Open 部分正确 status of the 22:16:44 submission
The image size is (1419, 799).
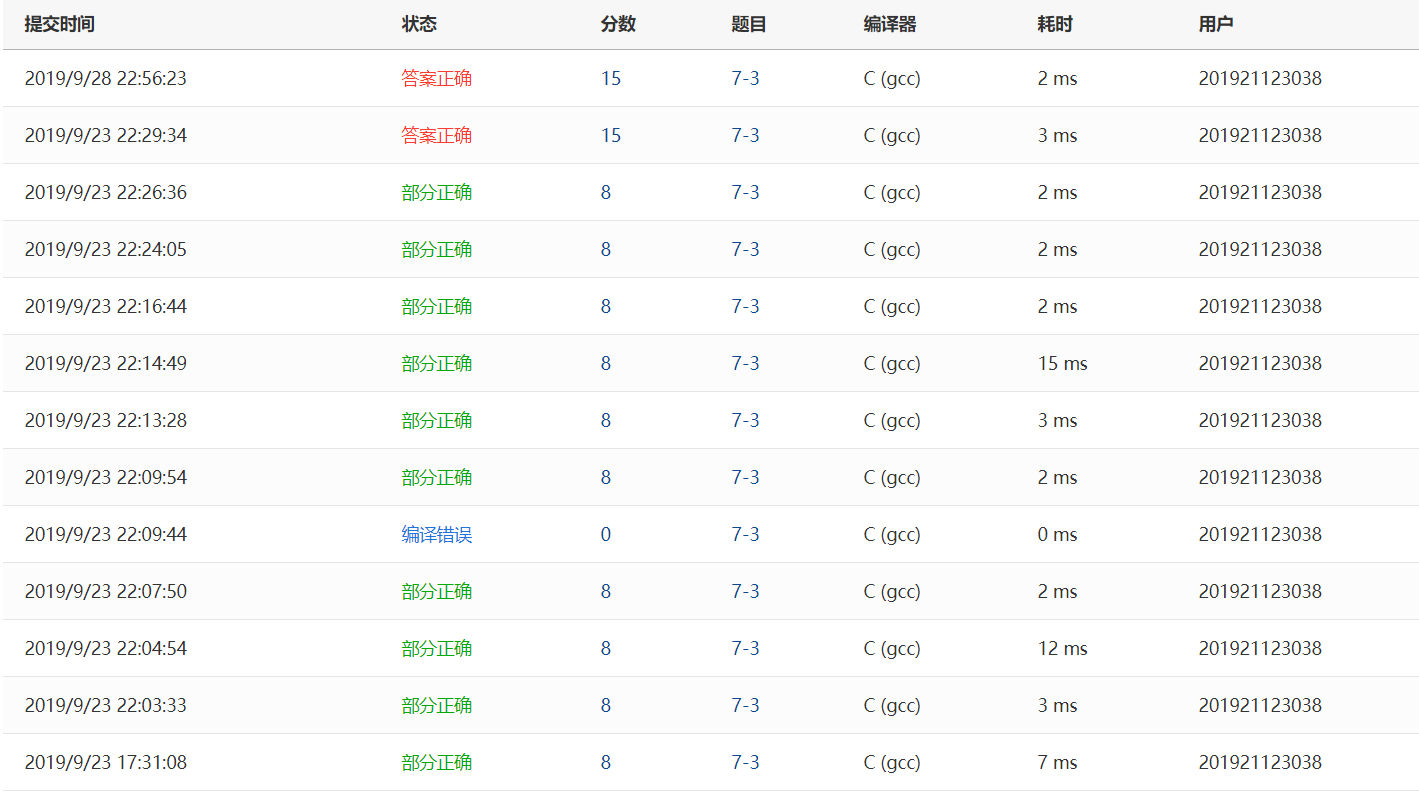coord(437,306)
